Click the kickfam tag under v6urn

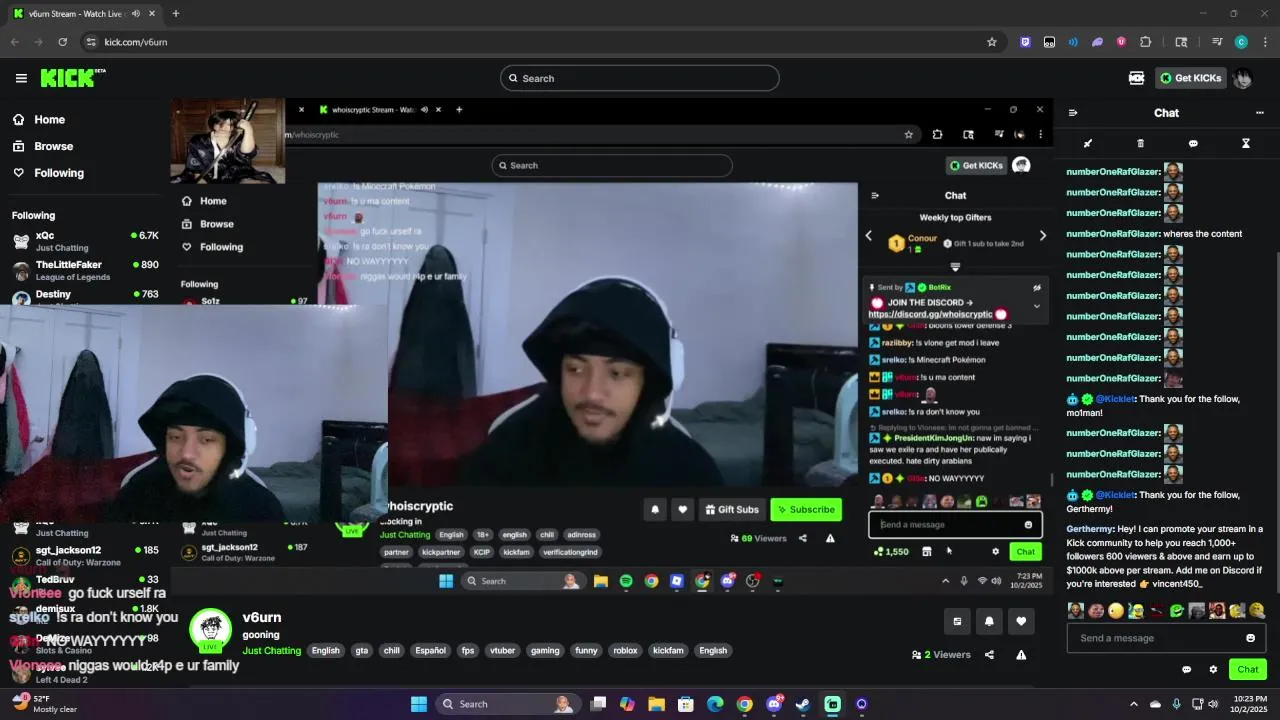668,650
